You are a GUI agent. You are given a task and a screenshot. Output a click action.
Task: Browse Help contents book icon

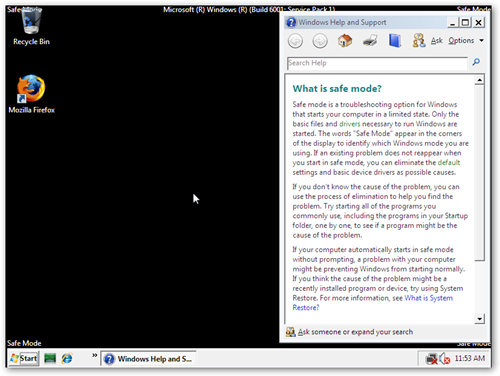pyautogui.click(x=395, y=41)
